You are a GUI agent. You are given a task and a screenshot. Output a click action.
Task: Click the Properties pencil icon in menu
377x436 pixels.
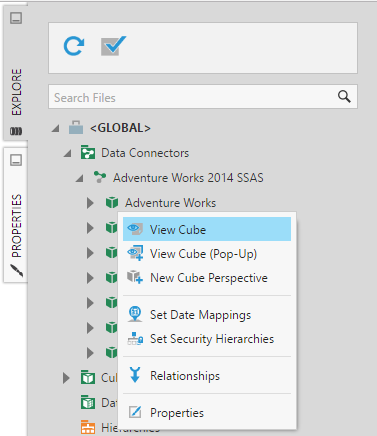[x=135, y=412]
